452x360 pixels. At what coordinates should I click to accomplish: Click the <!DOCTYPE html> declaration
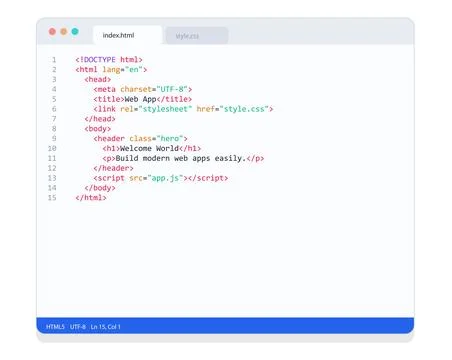coord(109,60)
